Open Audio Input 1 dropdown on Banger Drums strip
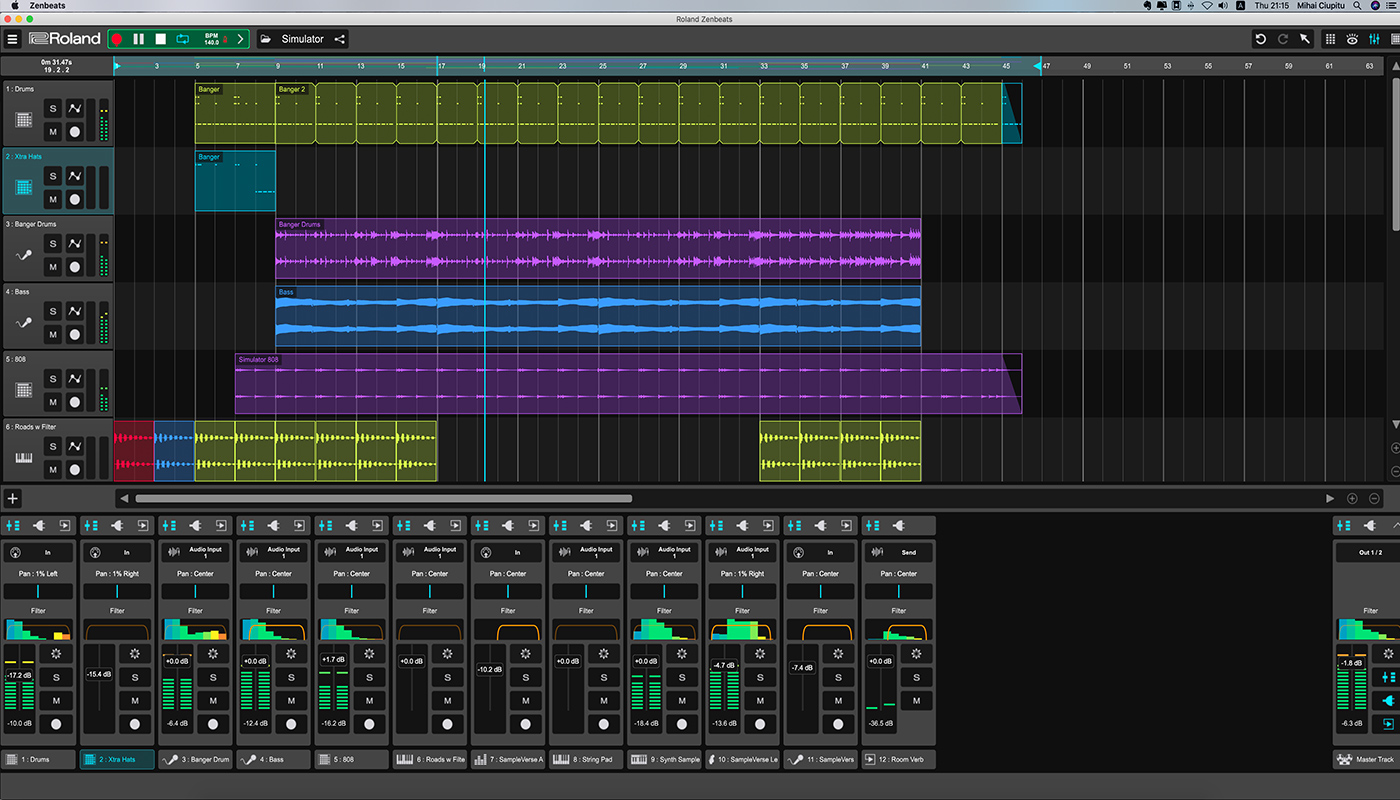 pos(195,552)
